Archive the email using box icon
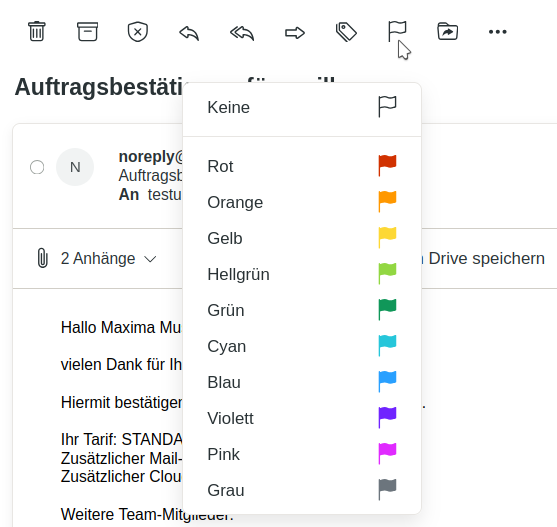Viewport: 557px width, 527px height. click(x=87, y=32)
